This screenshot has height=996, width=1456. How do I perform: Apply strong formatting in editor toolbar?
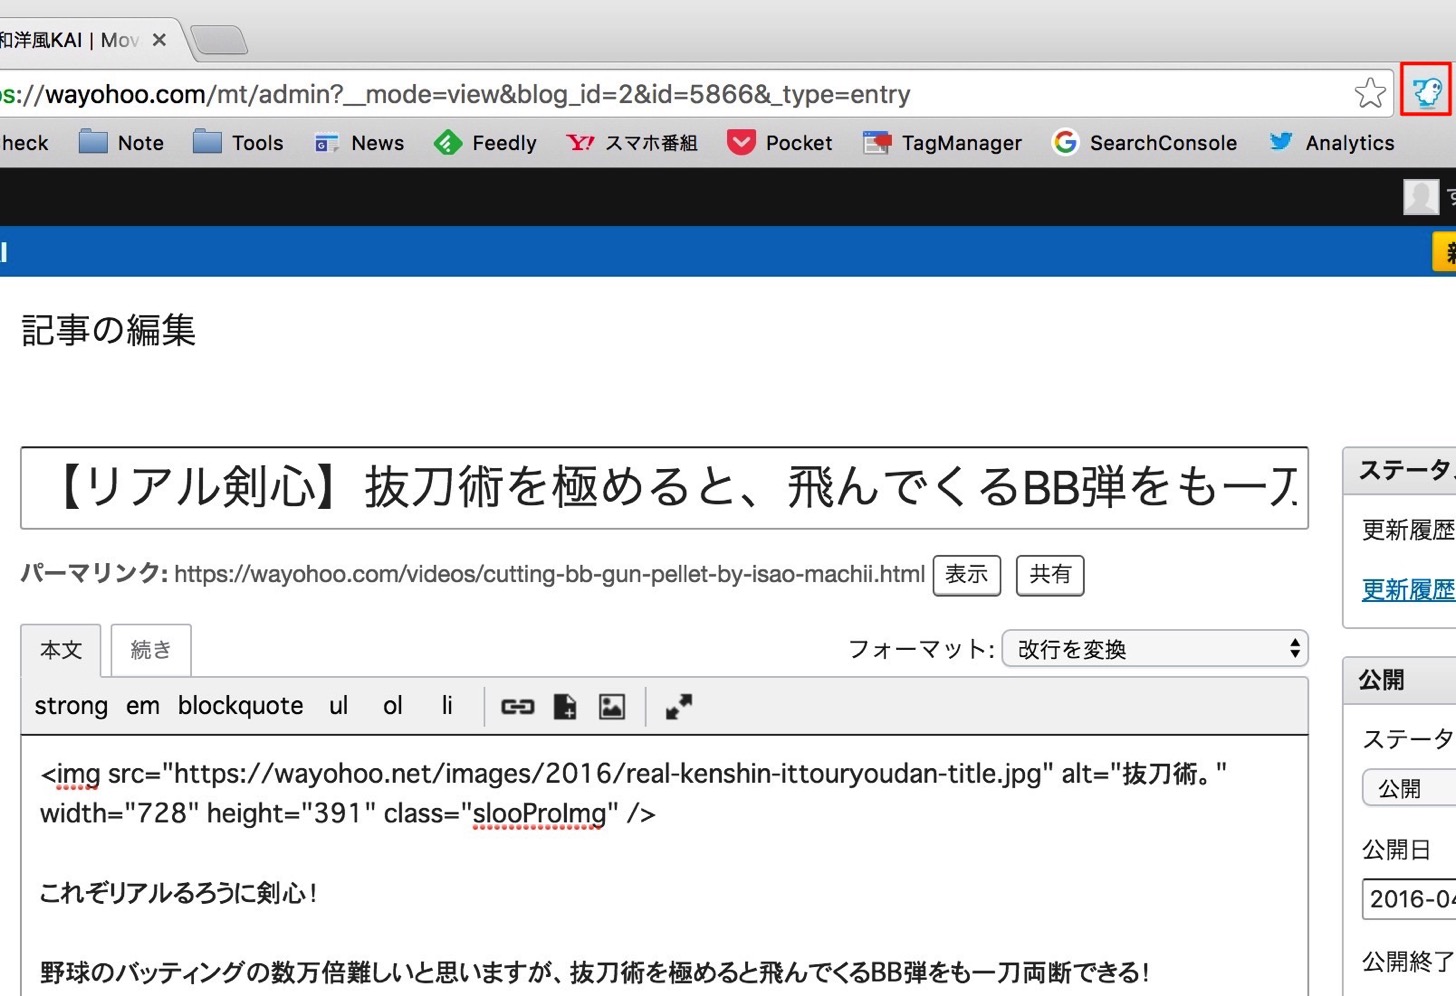71,706
